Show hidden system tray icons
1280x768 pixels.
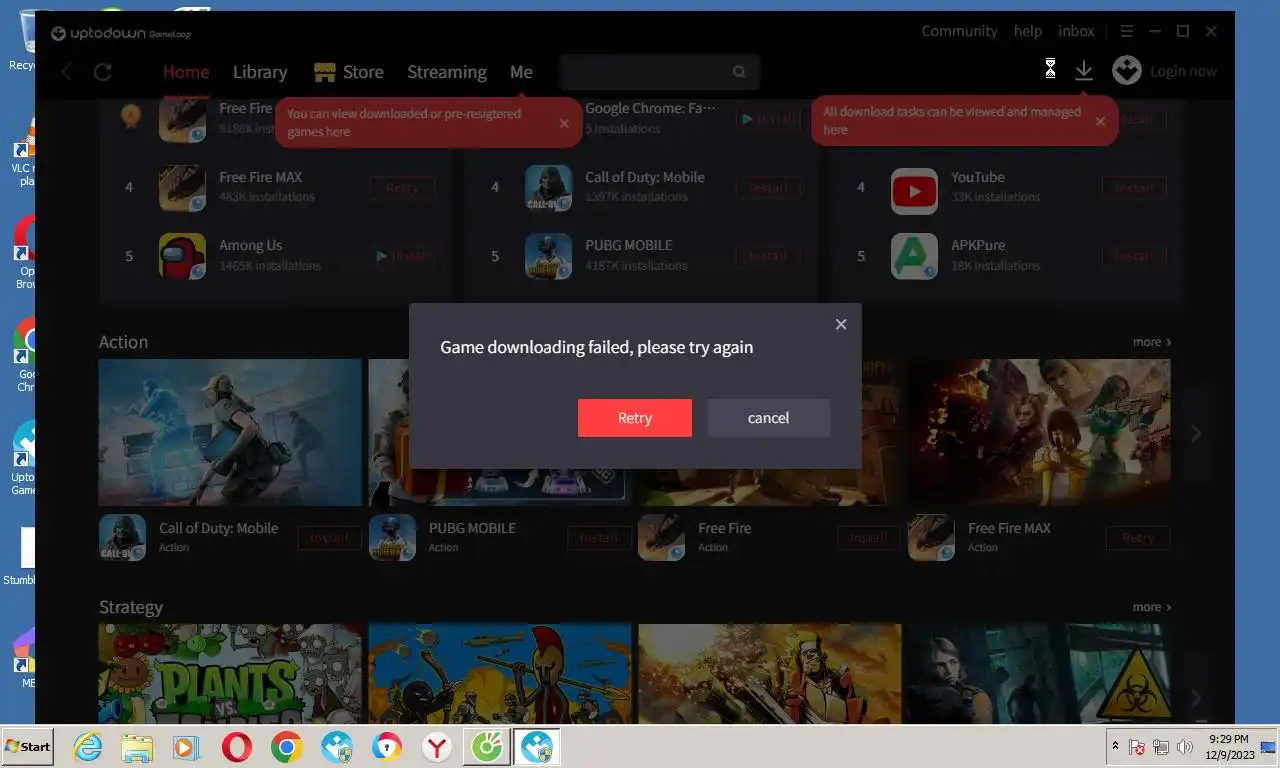[x=1115, y=747]
